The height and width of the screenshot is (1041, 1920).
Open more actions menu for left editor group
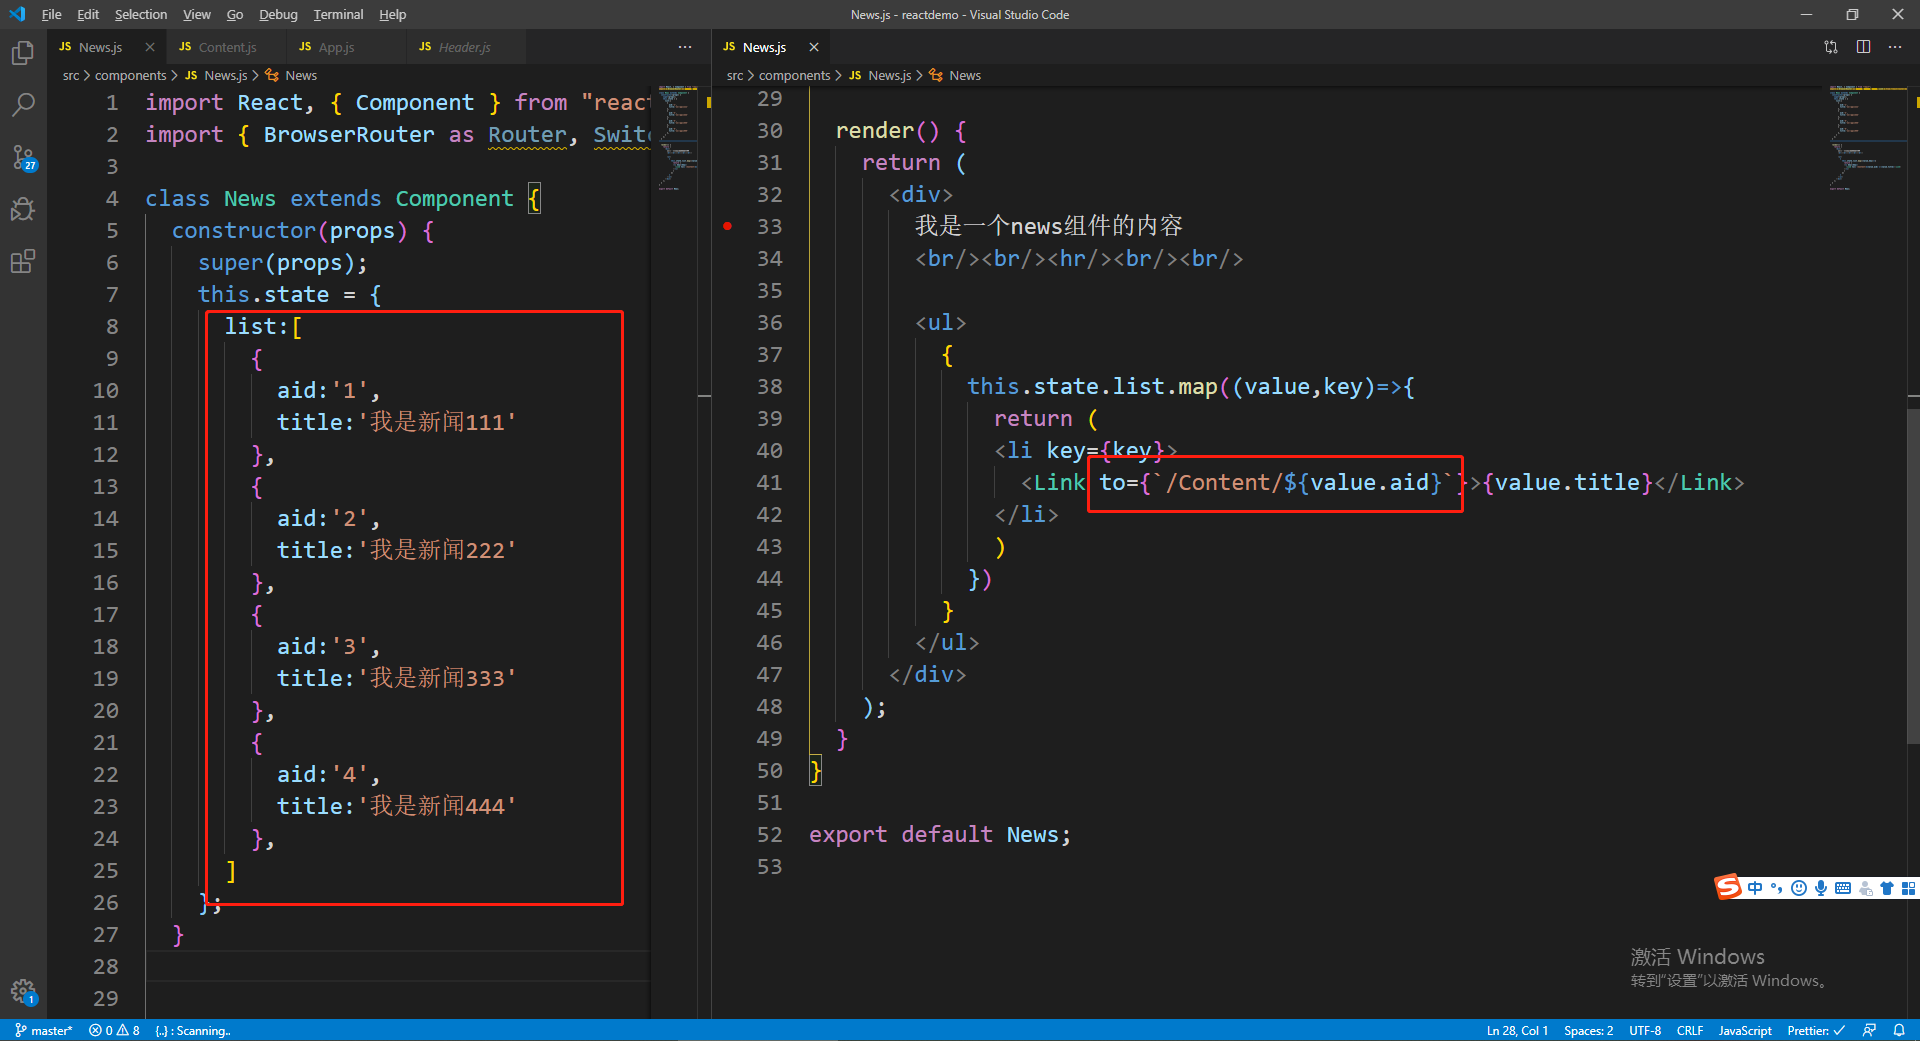[685, 47]
